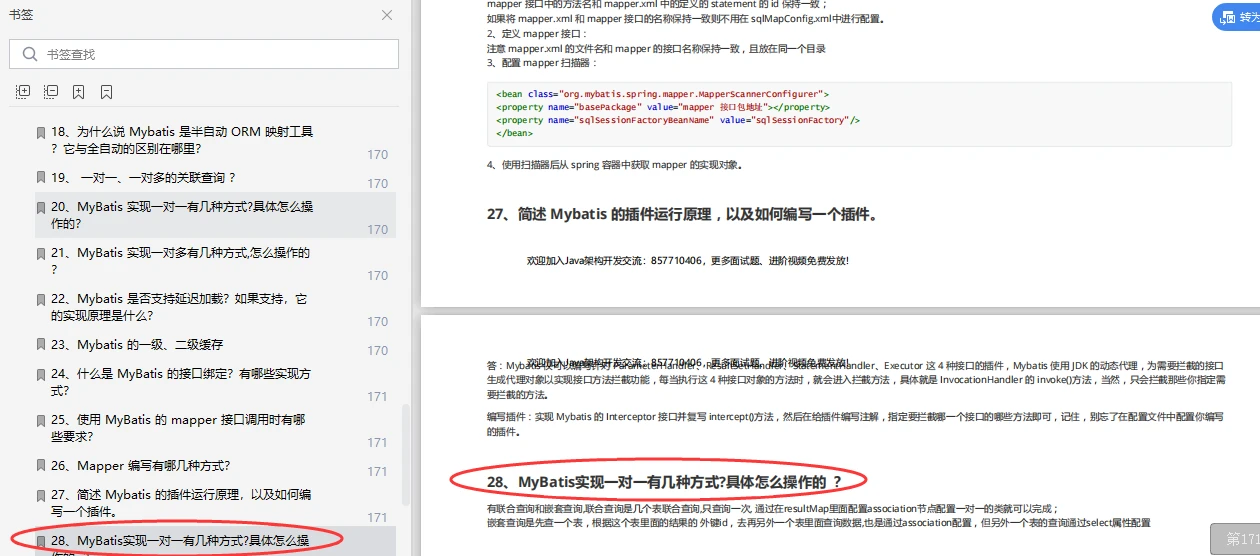Click the bookmark panel vertical scrollbar thumb

point(405,455)
